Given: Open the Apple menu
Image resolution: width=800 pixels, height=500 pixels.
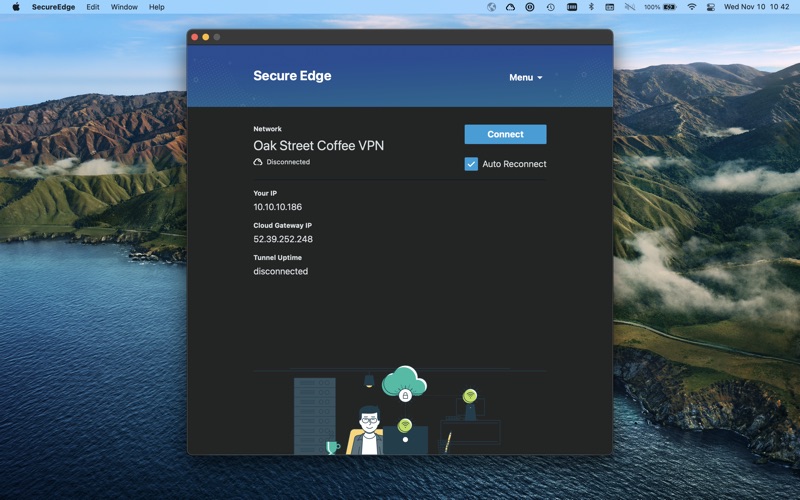Looking at the screenshot, I should (16, 7).
